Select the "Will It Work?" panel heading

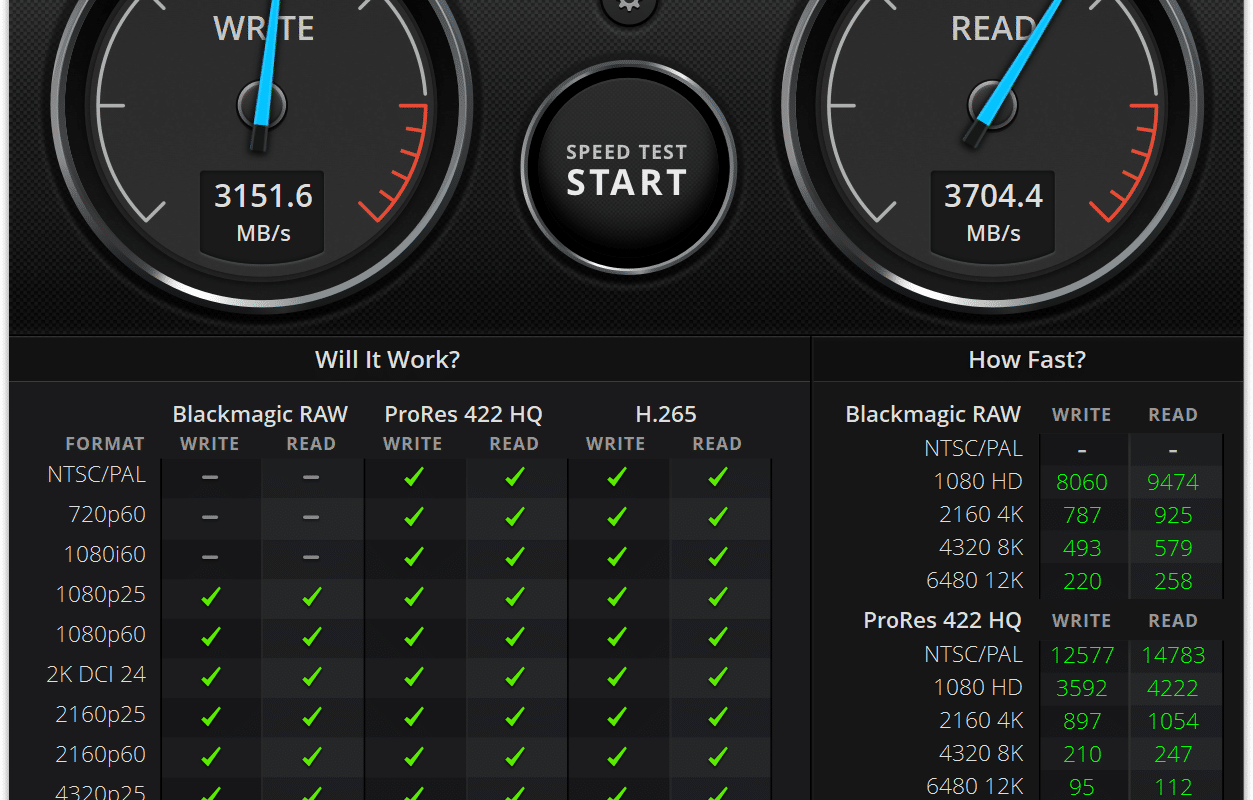pyautogui.click(x=388, y=359)
